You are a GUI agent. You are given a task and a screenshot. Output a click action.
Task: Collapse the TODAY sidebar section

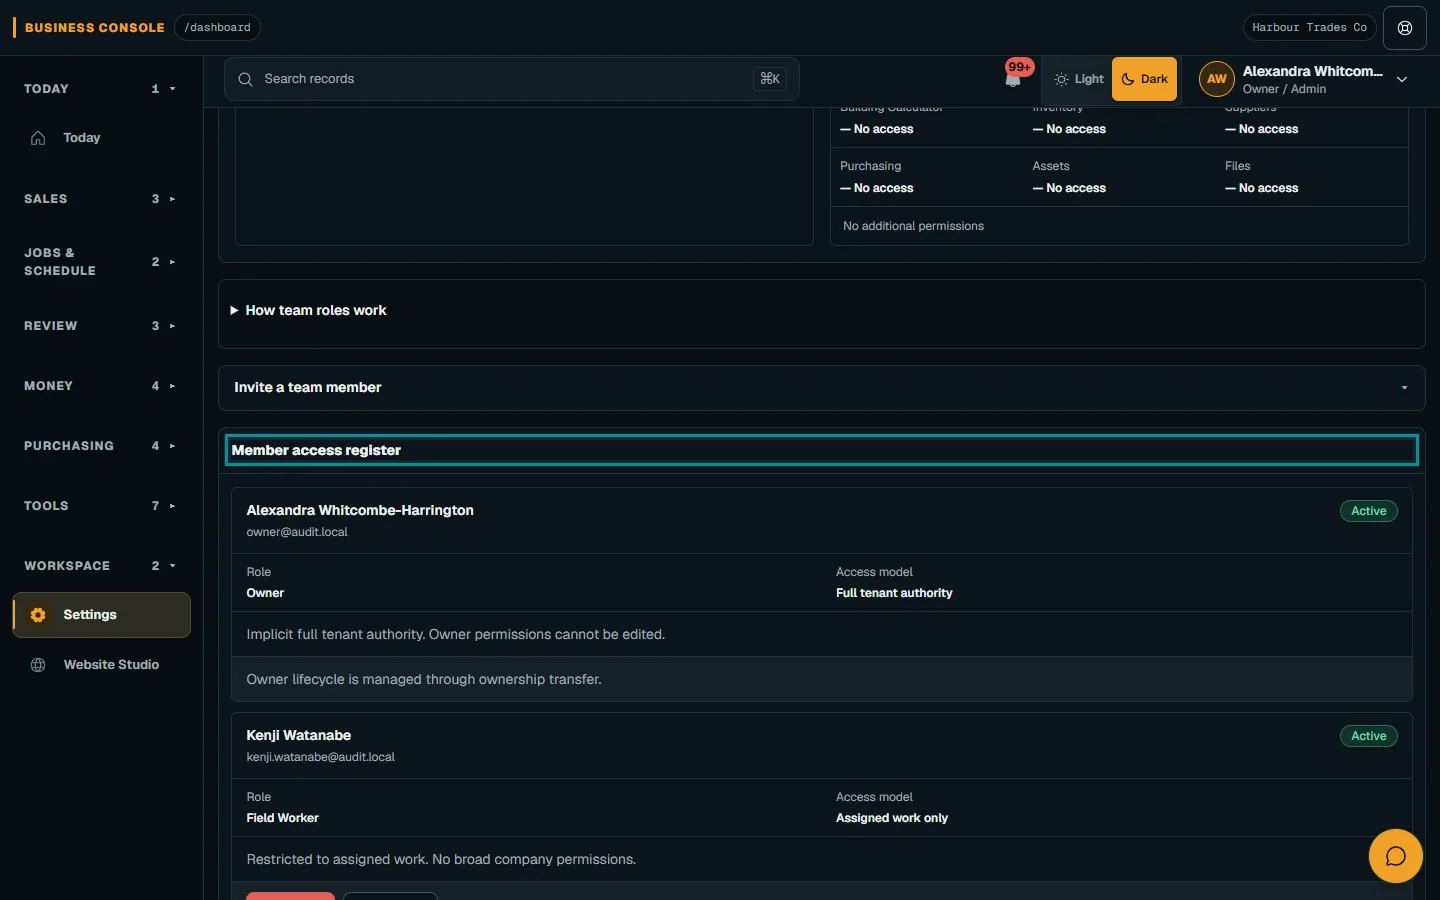tap(100, 89)
